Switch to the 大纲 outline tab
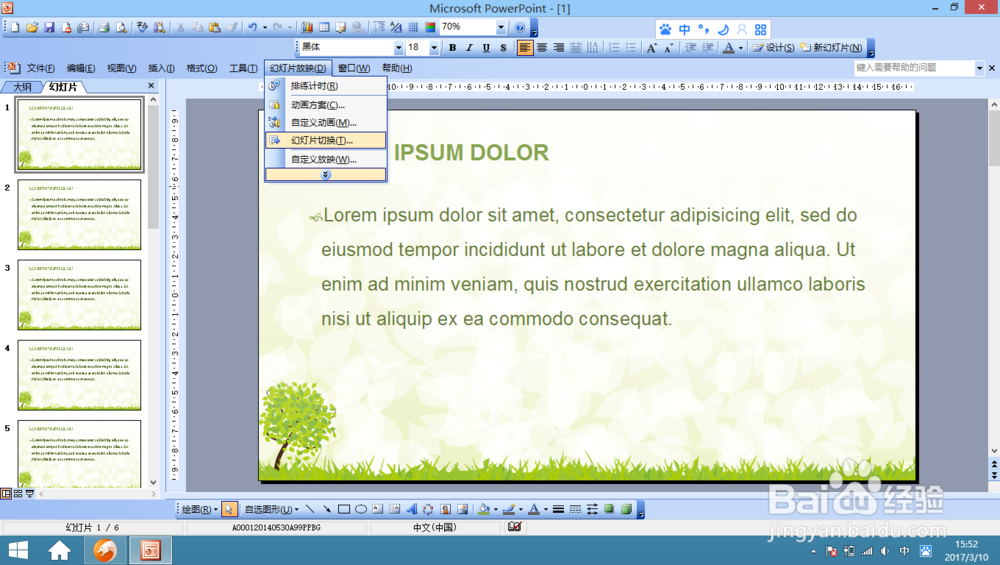 click(22, 87)
